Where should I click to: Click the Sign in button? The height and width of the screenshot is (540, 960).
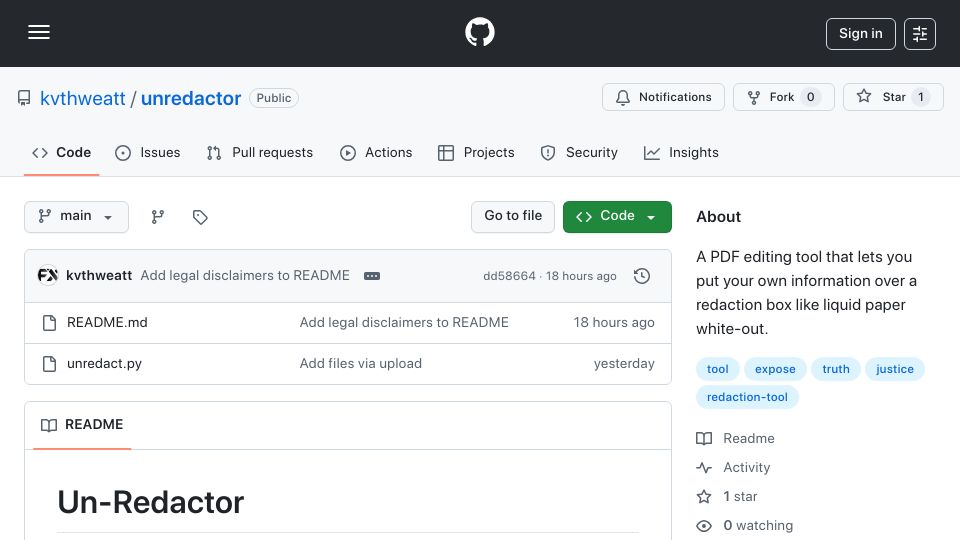coord(860,34)
